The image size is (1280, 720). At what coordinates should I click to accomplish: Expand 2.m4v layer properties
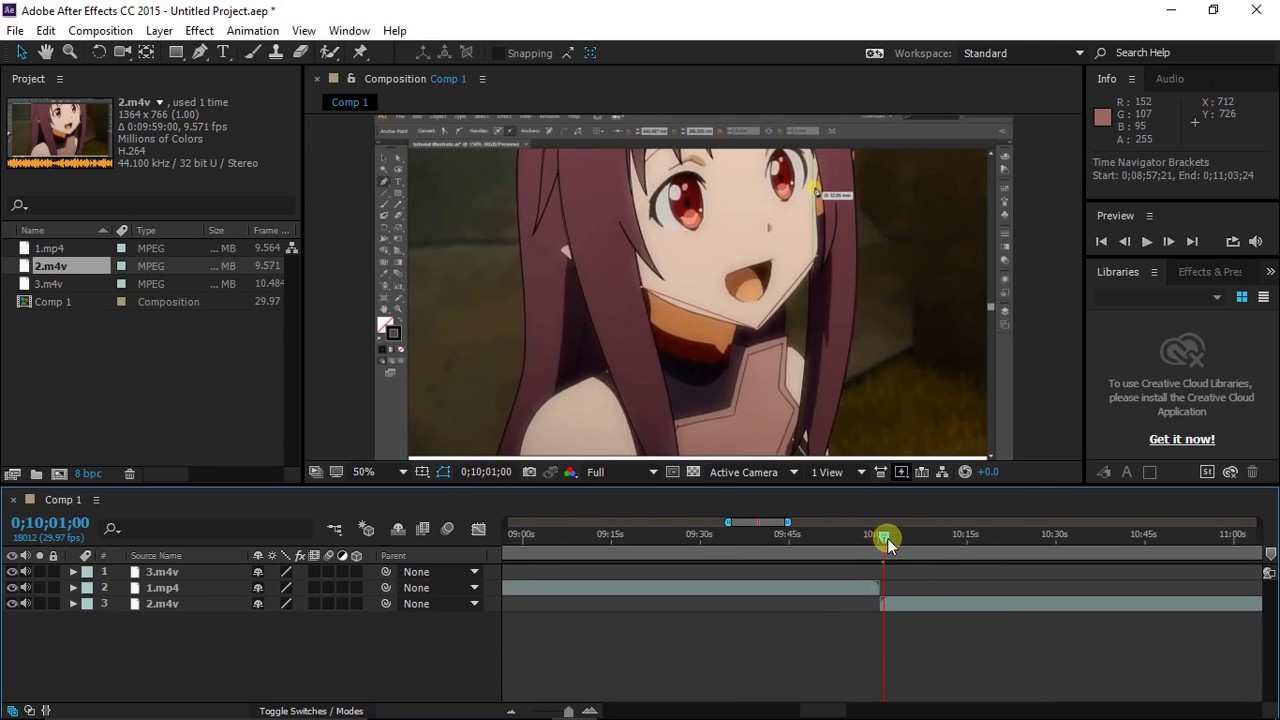pyautogui.click(x=73, y=604)
